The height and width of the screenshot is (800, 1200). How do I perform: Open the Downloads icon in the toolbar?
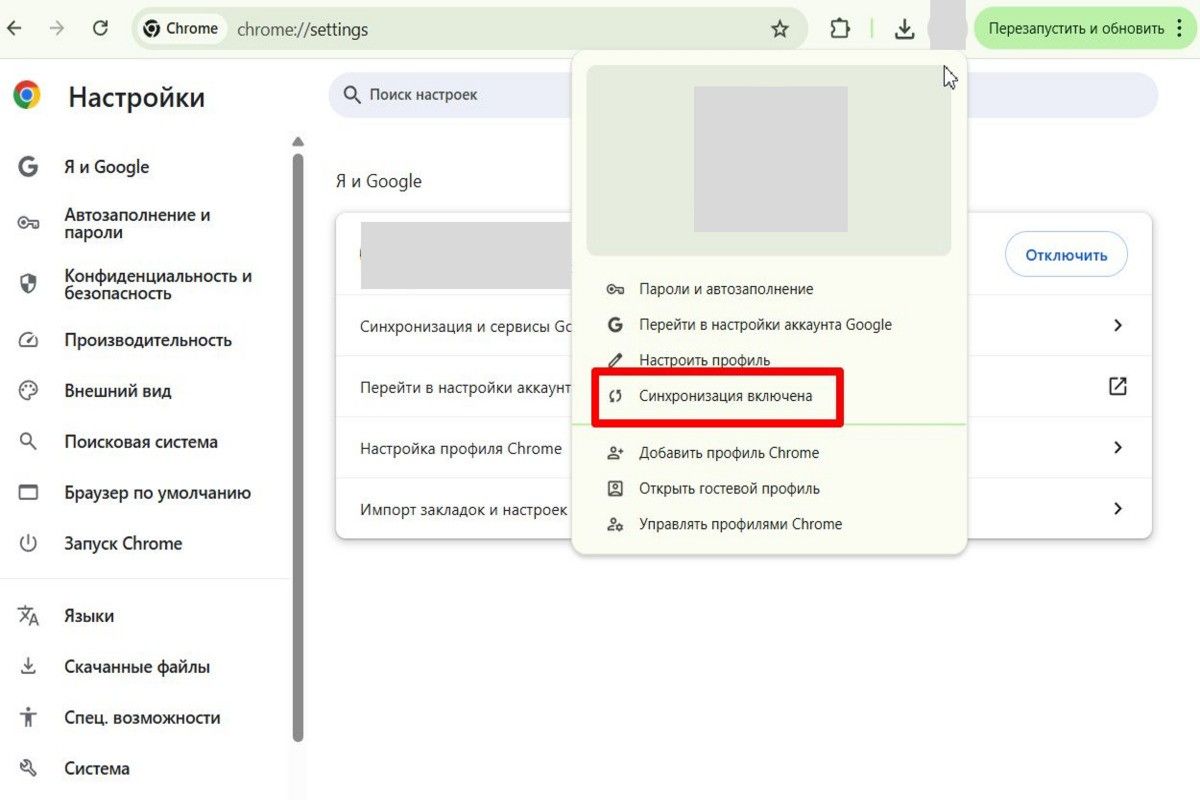[x=904, y=28]
